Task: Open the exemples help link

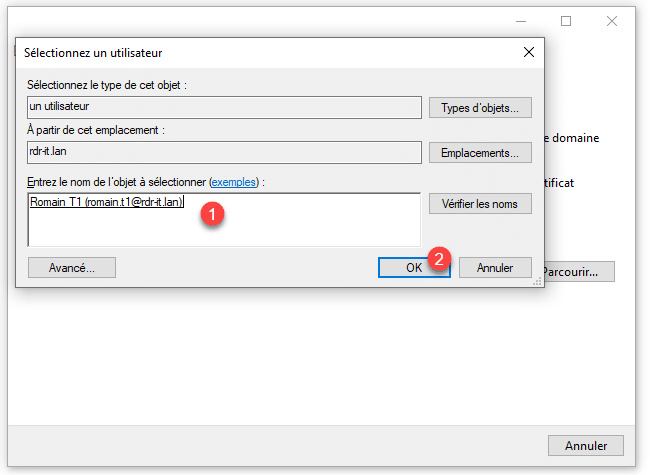Action: coord(232,183)
